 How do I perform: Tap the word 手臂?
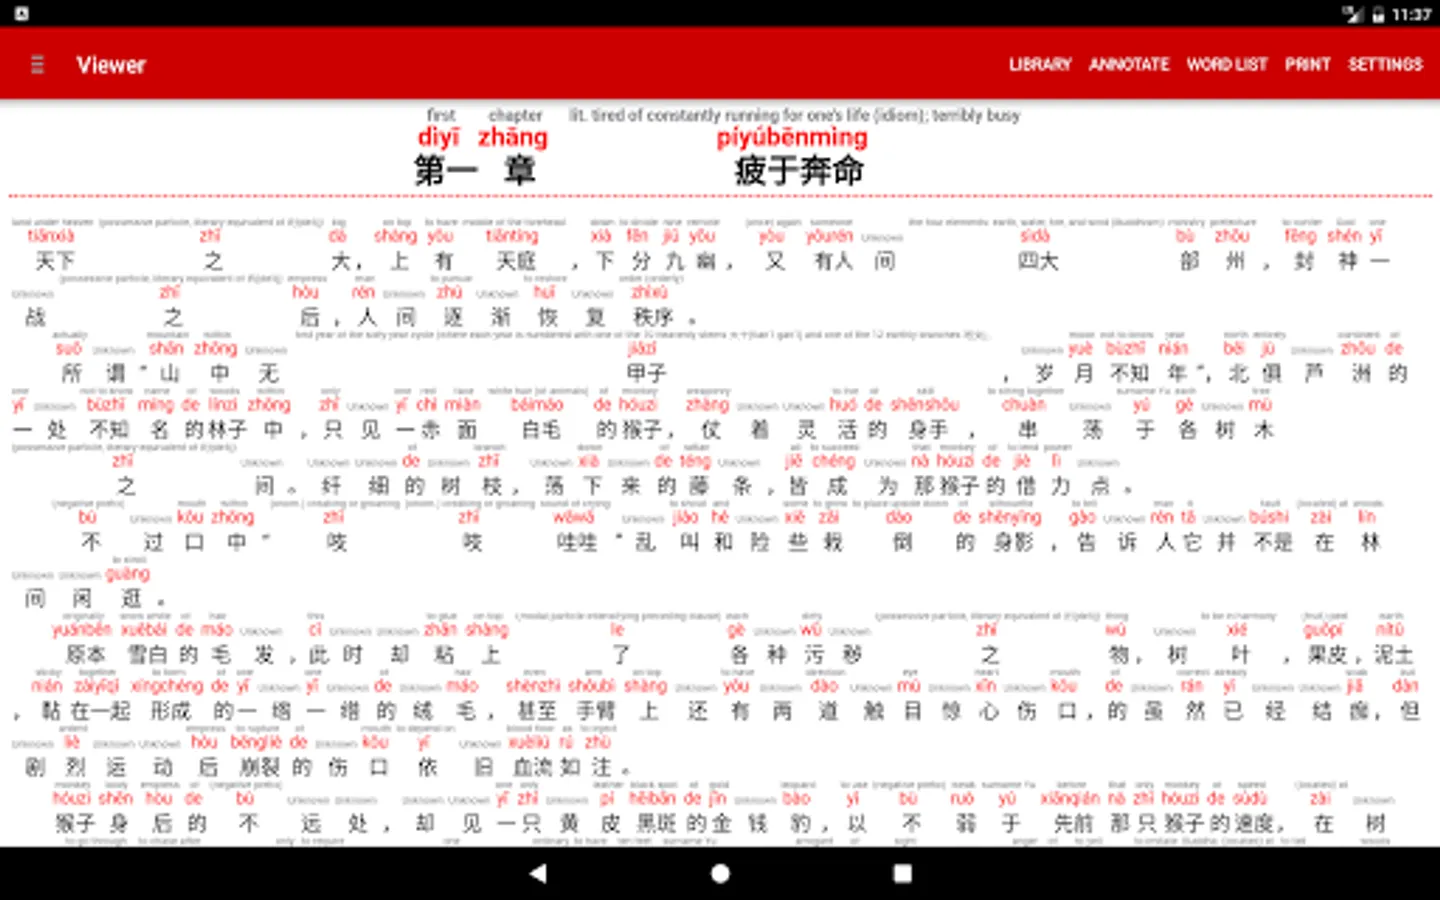596,711
